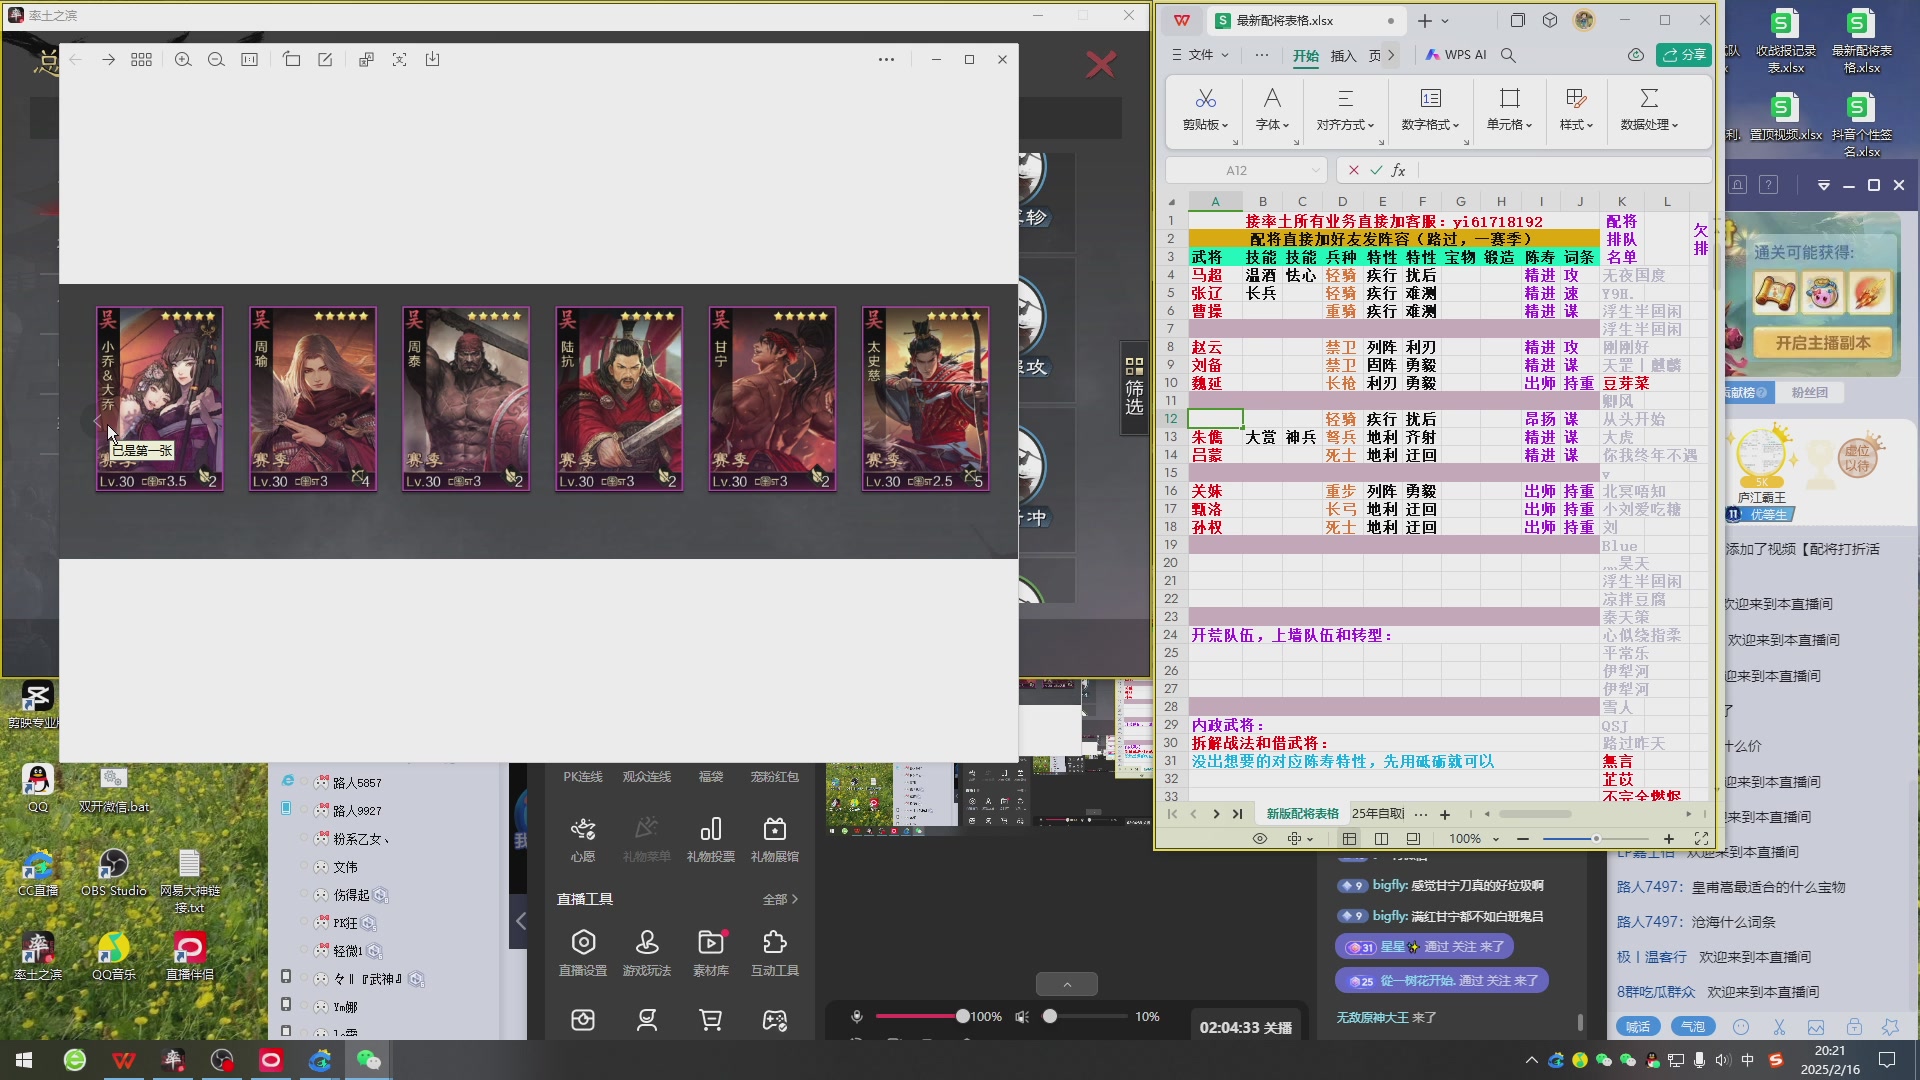Switch to normal view in WPS status bar
The height and width of the screenshot is (1080, 1920).
pyautogui.click(x=1349, y=839)
